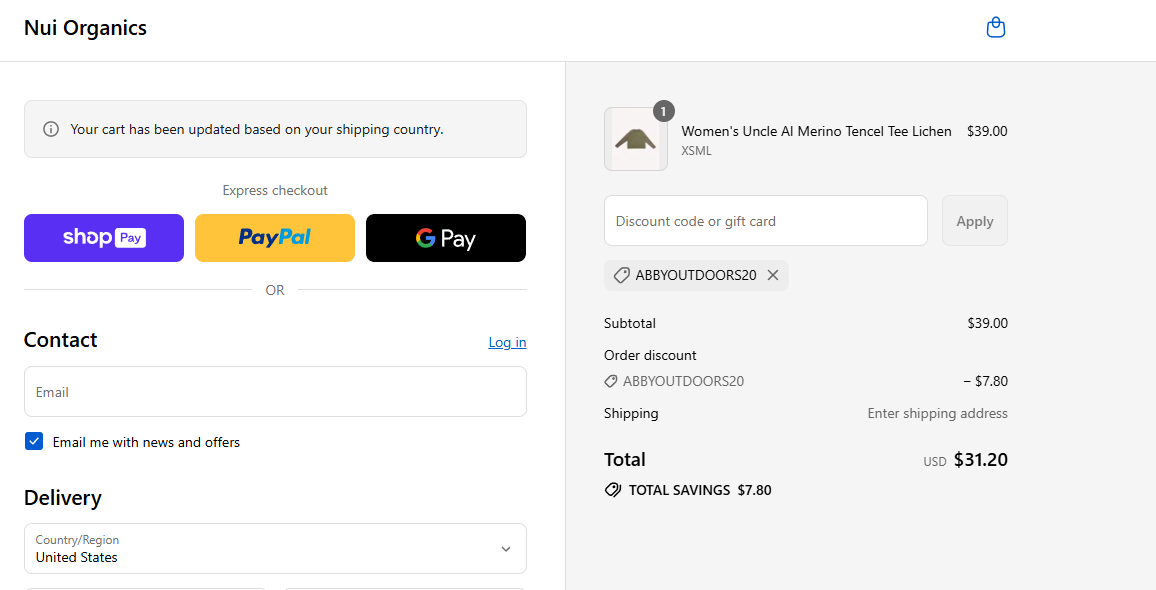Click the Log in link
The width and height of the screenshot is (1156, 590).
(507, 342)
